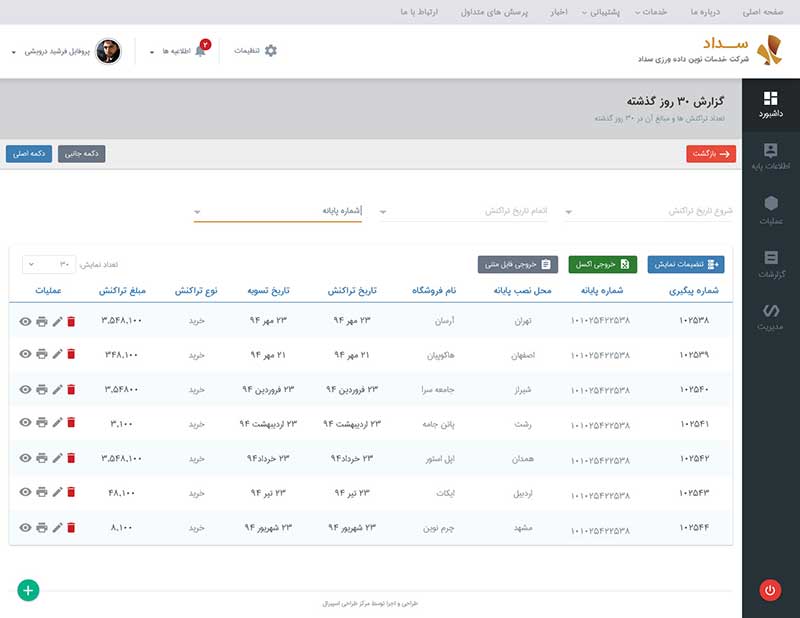This screenshot has height=618, width=800.
Task: Edit row 102544 with pencil icon
Action: (x=57, y=527)
